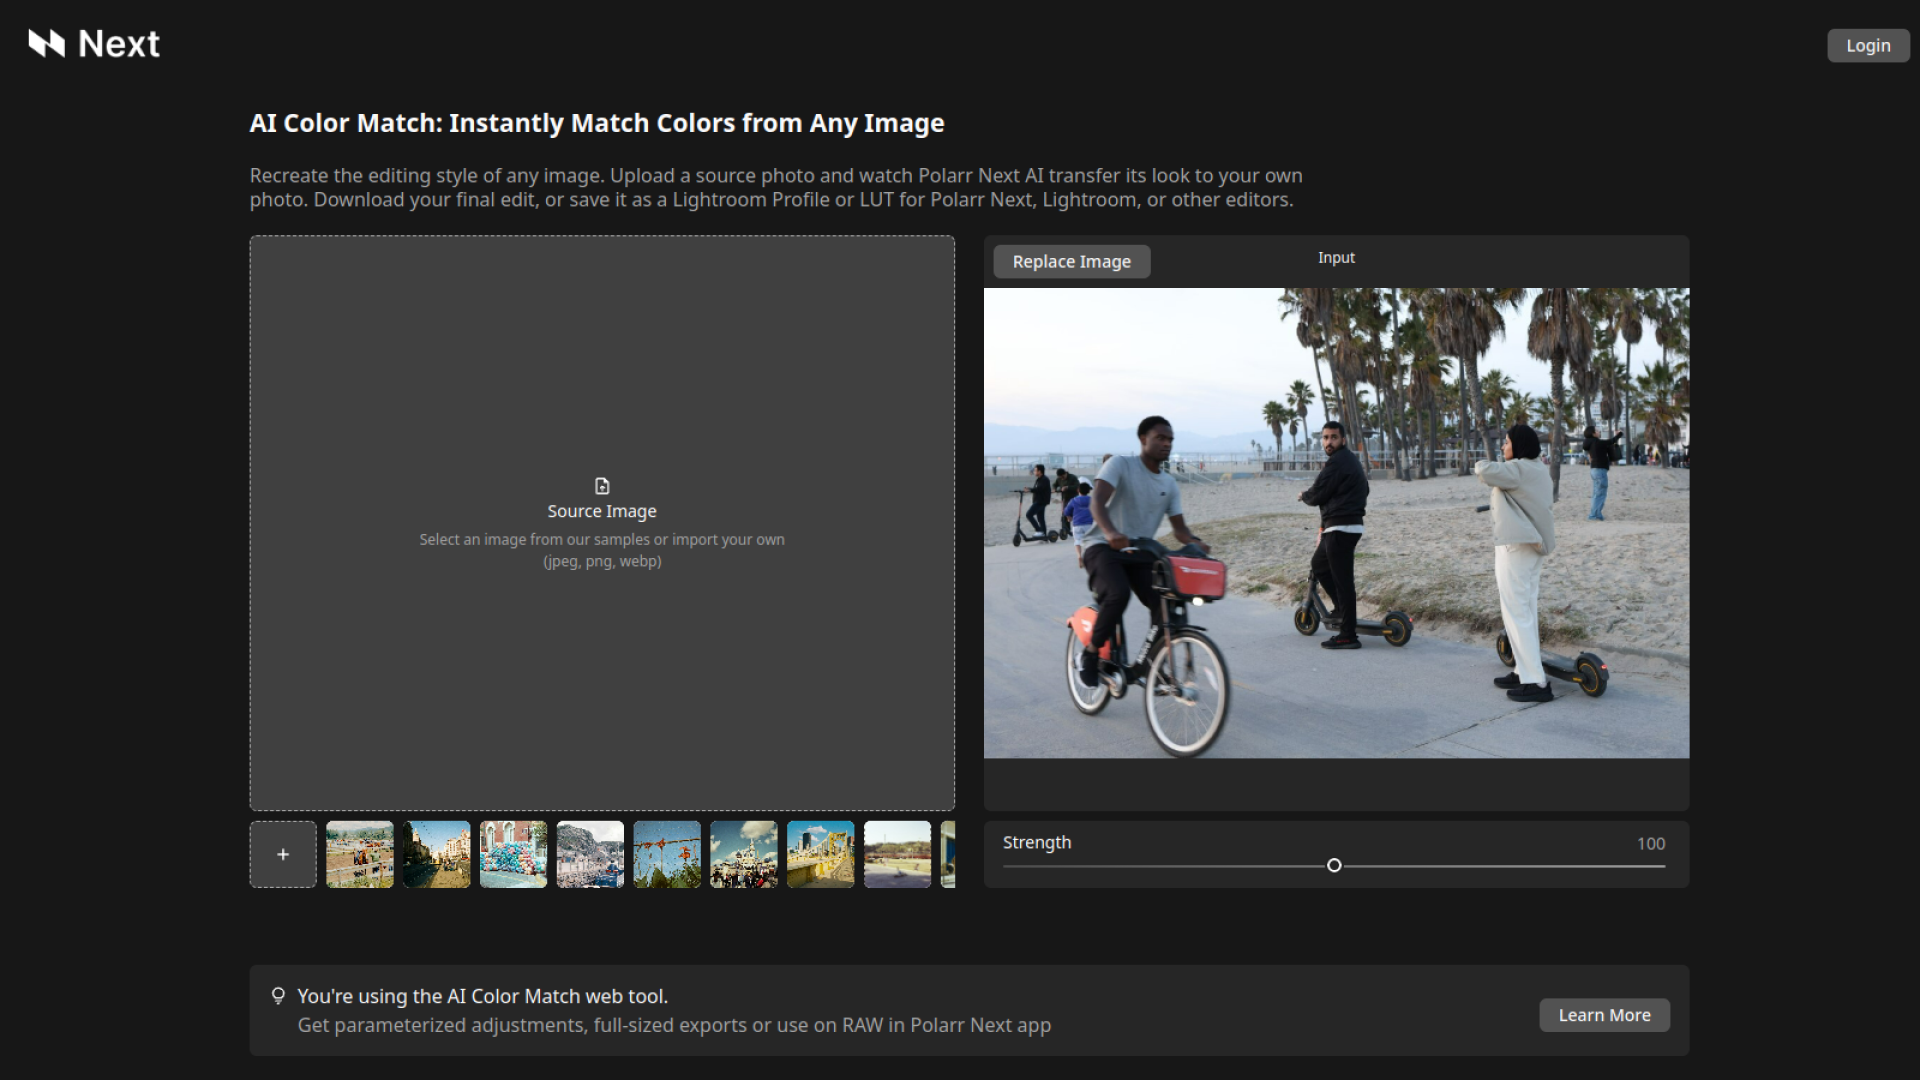The height and width of the screenshot is (1080, 1920).
Task: Click the plus button to import a sample
Action: (283, 854)
